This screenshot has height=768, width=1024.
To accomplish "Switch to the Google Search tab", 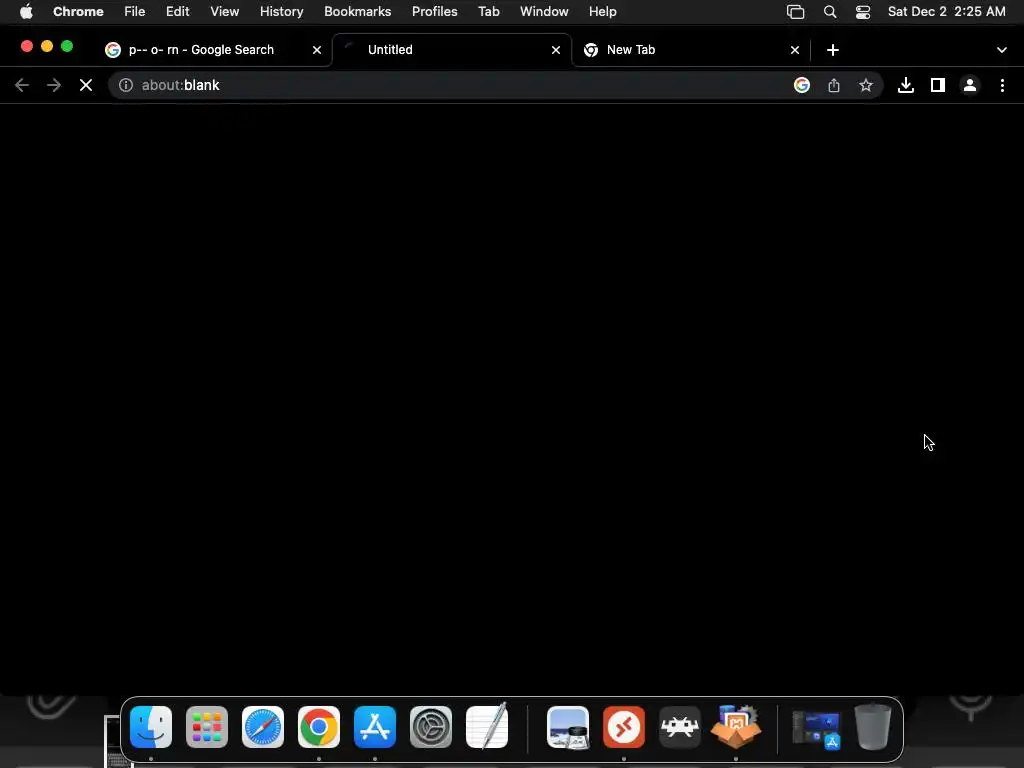I will [x=213, y=50].
